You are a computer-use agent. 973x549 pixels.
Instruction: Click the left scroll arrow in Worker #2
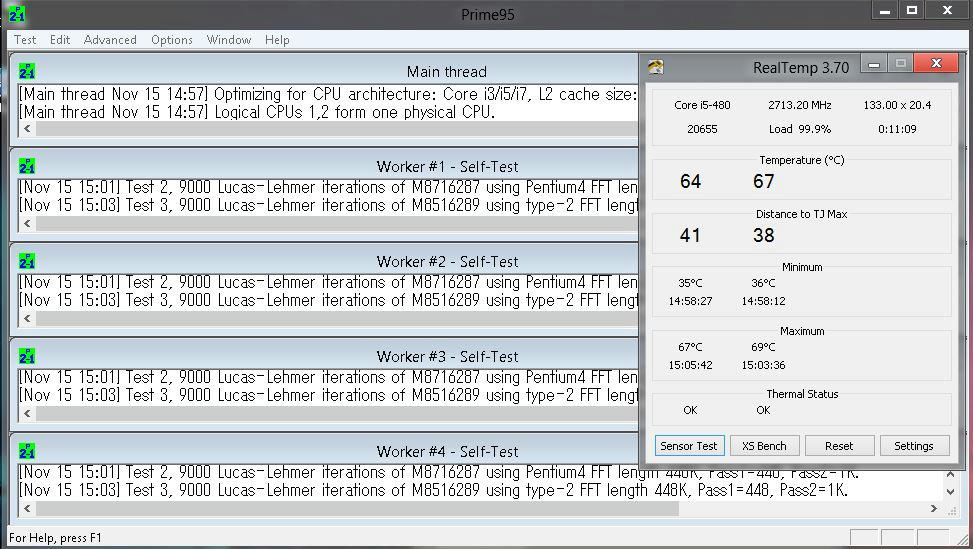[x=27, y=318]
